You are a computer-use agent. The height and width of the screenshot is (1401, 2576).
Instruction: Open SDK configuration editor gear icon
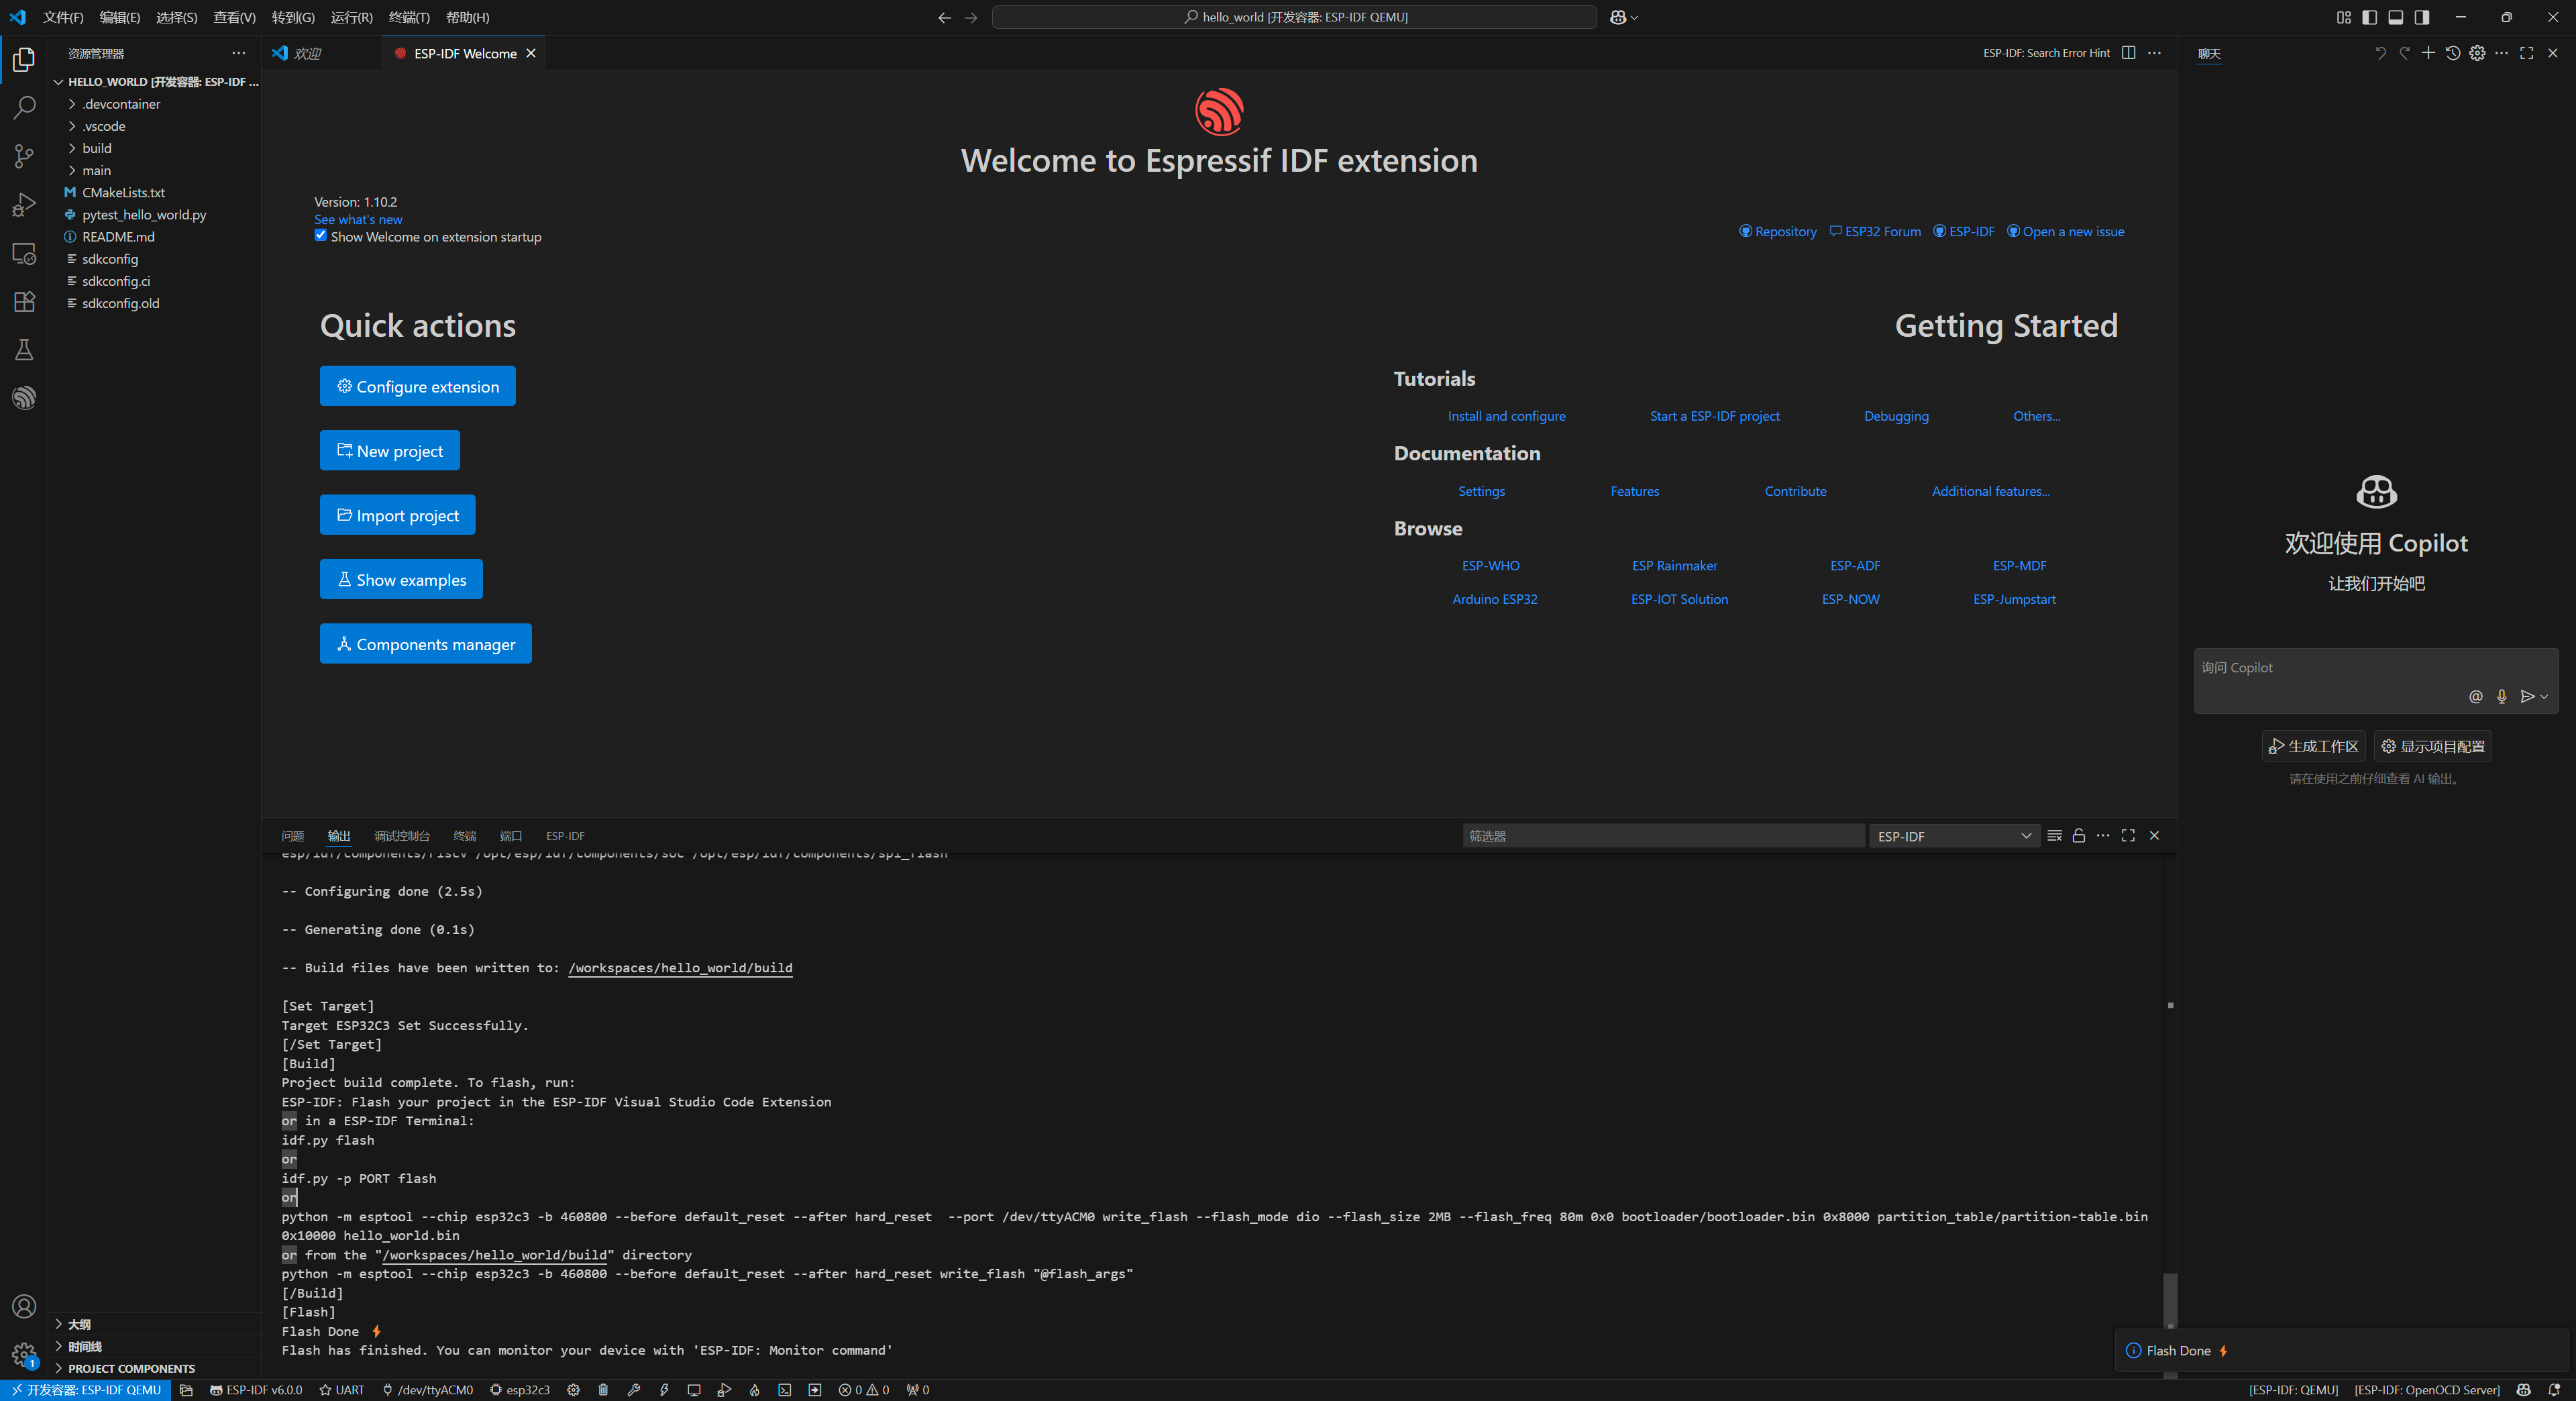pyautogui.click(x=573, y=1390)
